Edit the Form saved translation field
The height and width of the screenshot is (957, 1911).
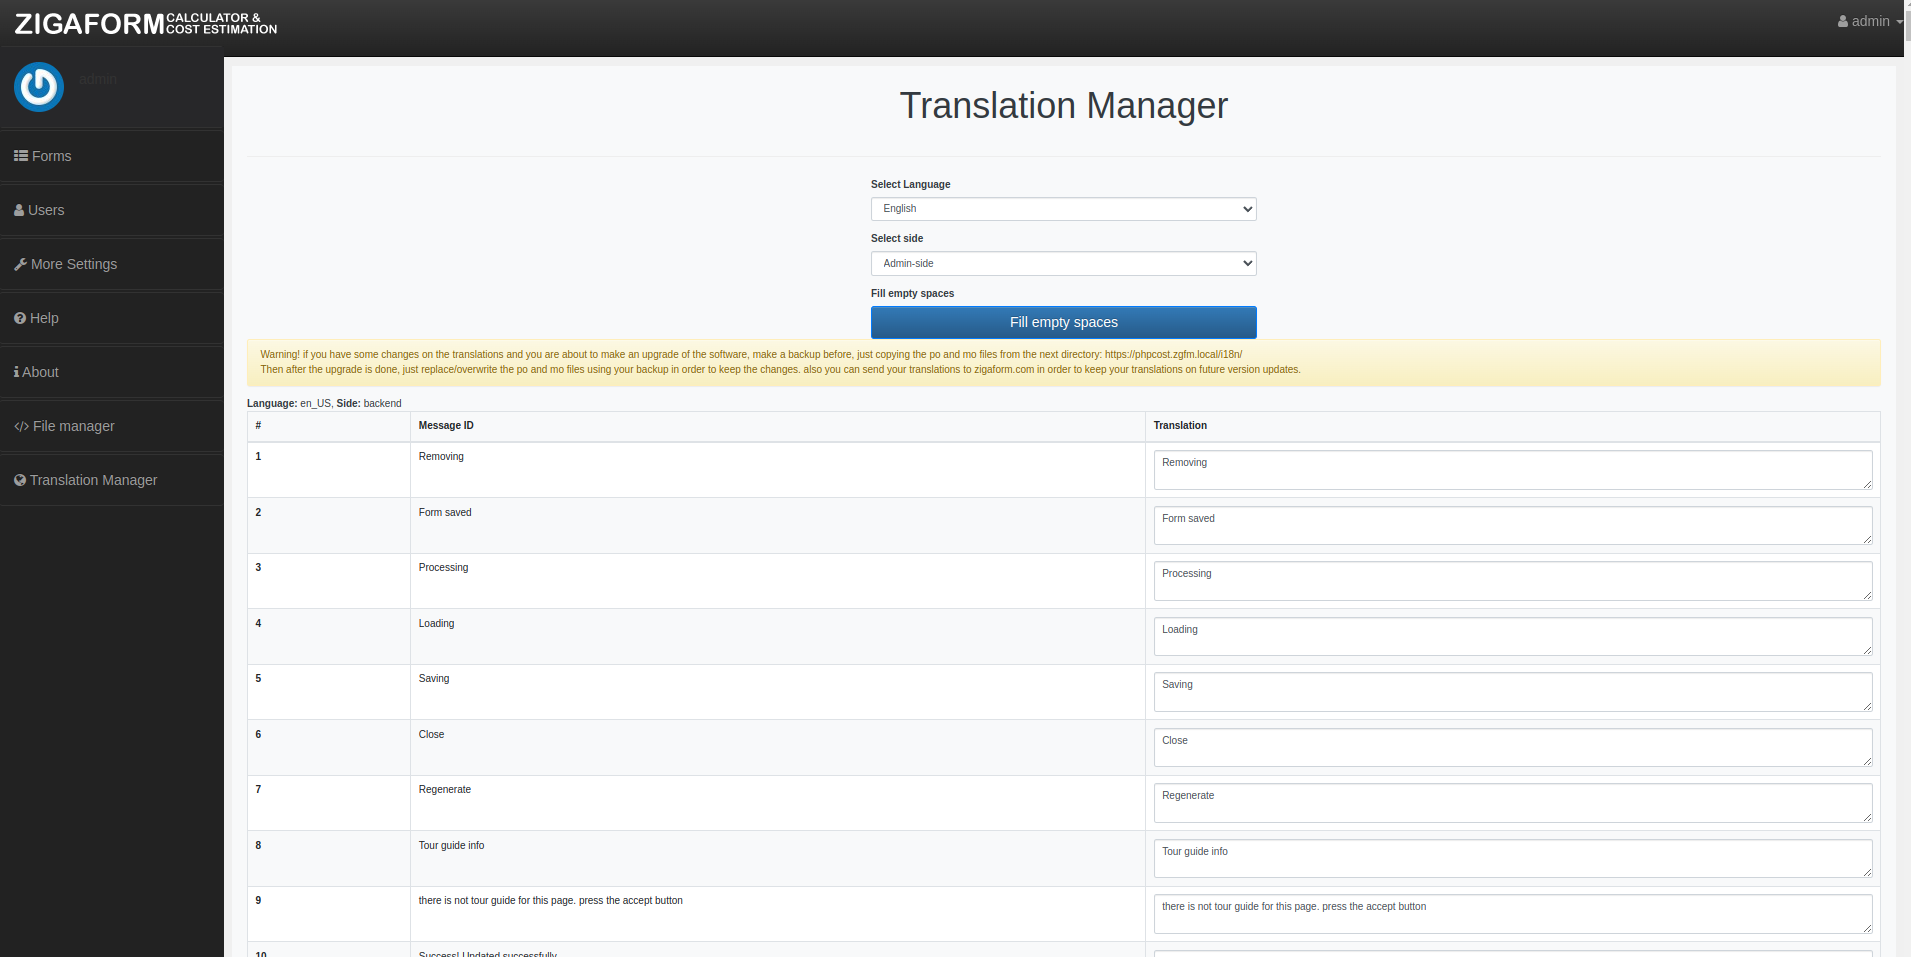[x=1511, y=524]
